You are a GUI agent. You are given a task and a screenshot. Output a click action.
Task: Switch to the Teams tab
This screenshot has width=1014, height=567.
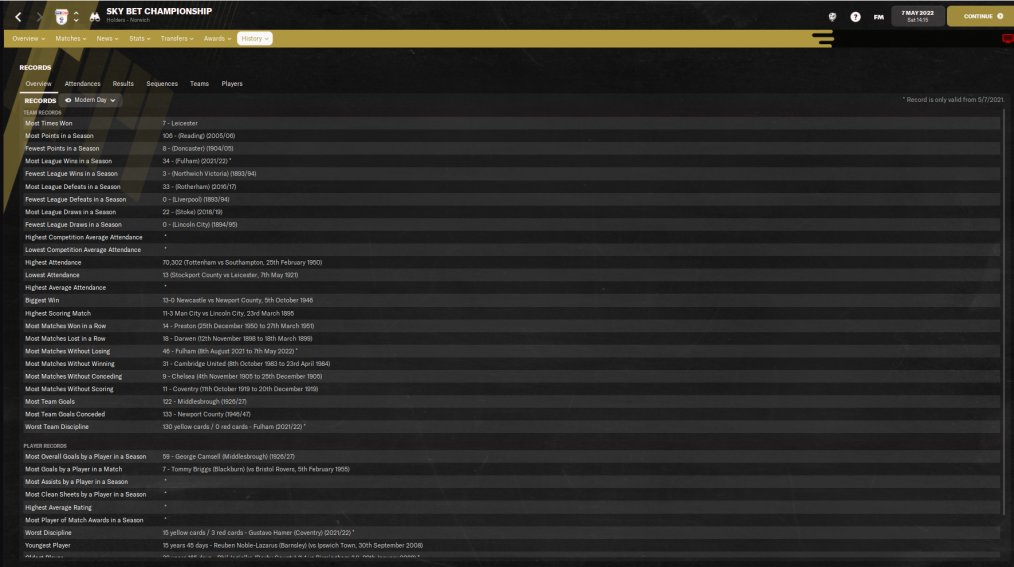click(199, 84)
